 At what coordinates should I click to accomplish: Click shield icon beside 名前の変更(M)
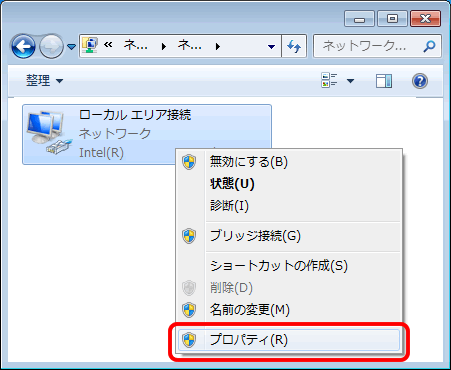189,310
